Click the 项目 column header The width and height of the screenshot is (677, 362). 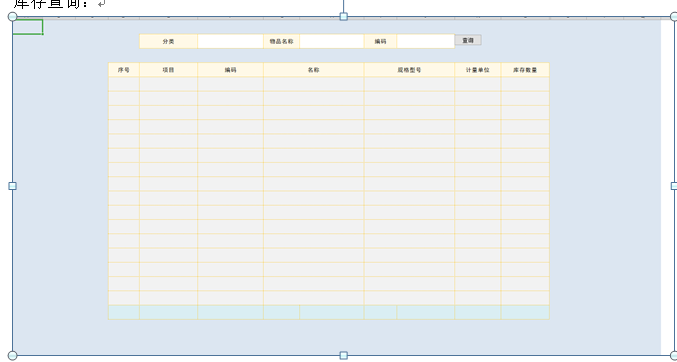click(x=168, y=70)
